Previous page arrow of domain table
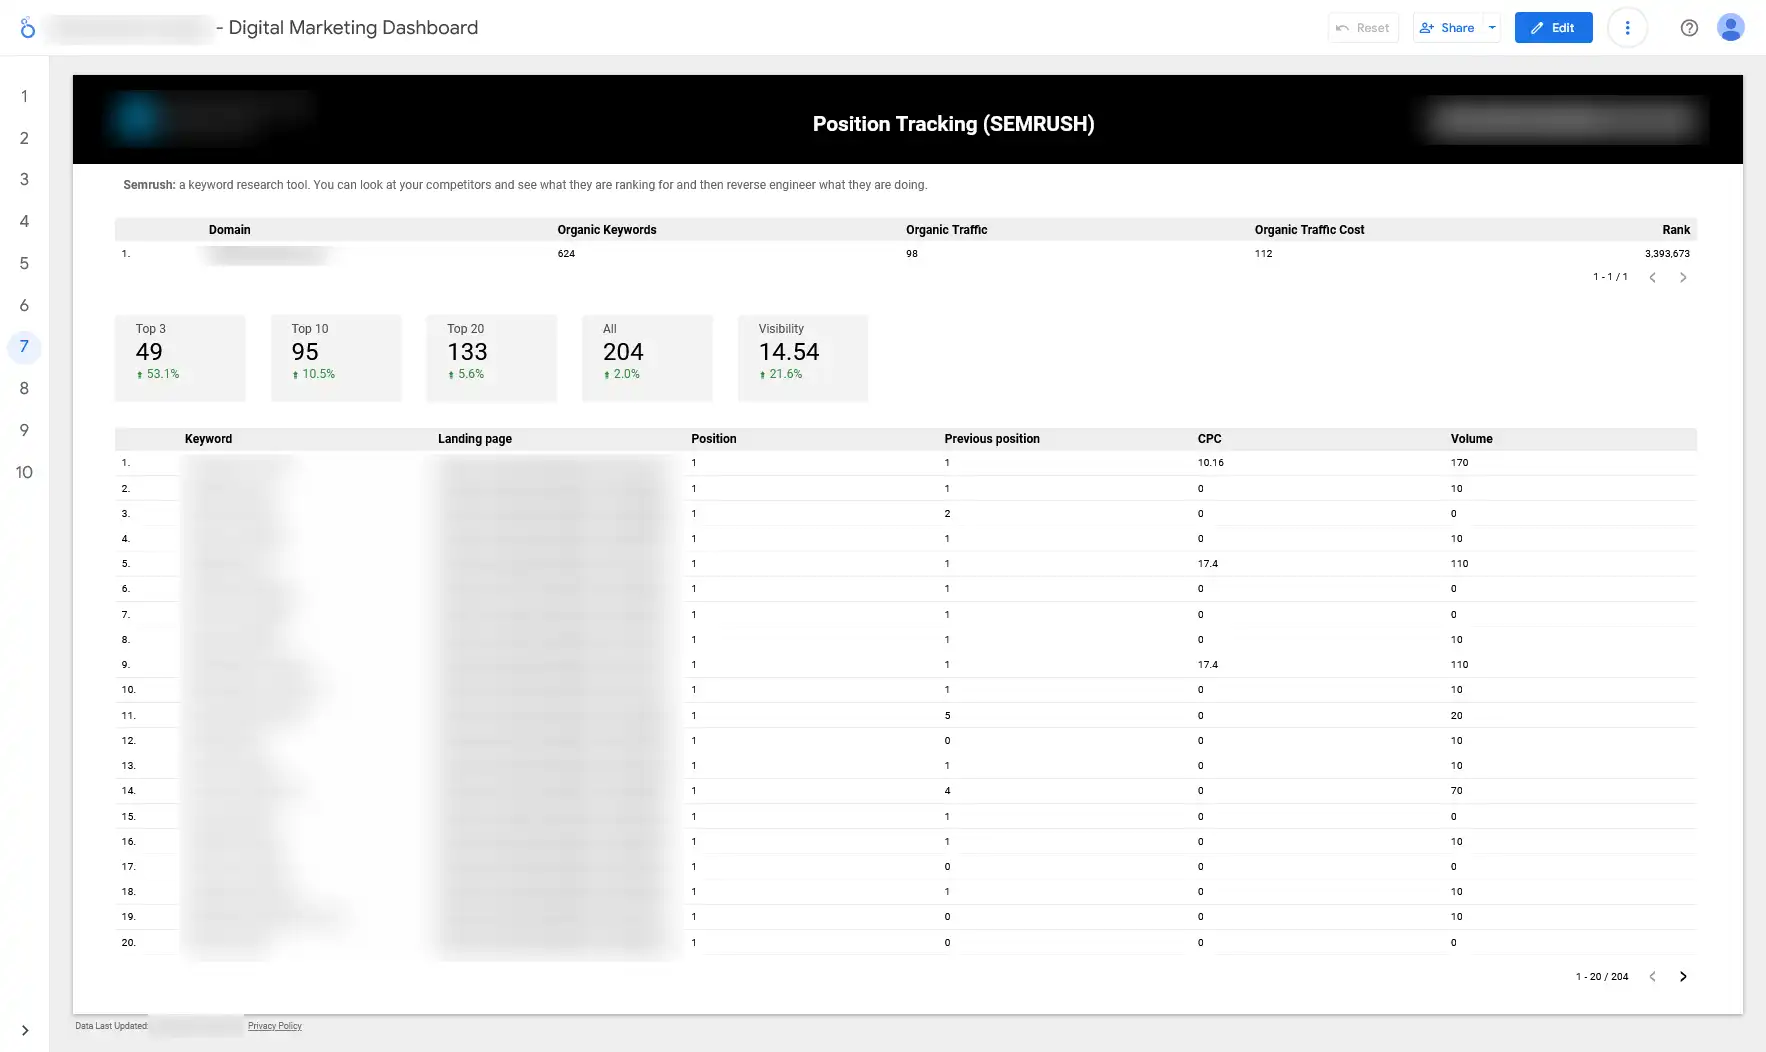 [x=1653, y=278]
